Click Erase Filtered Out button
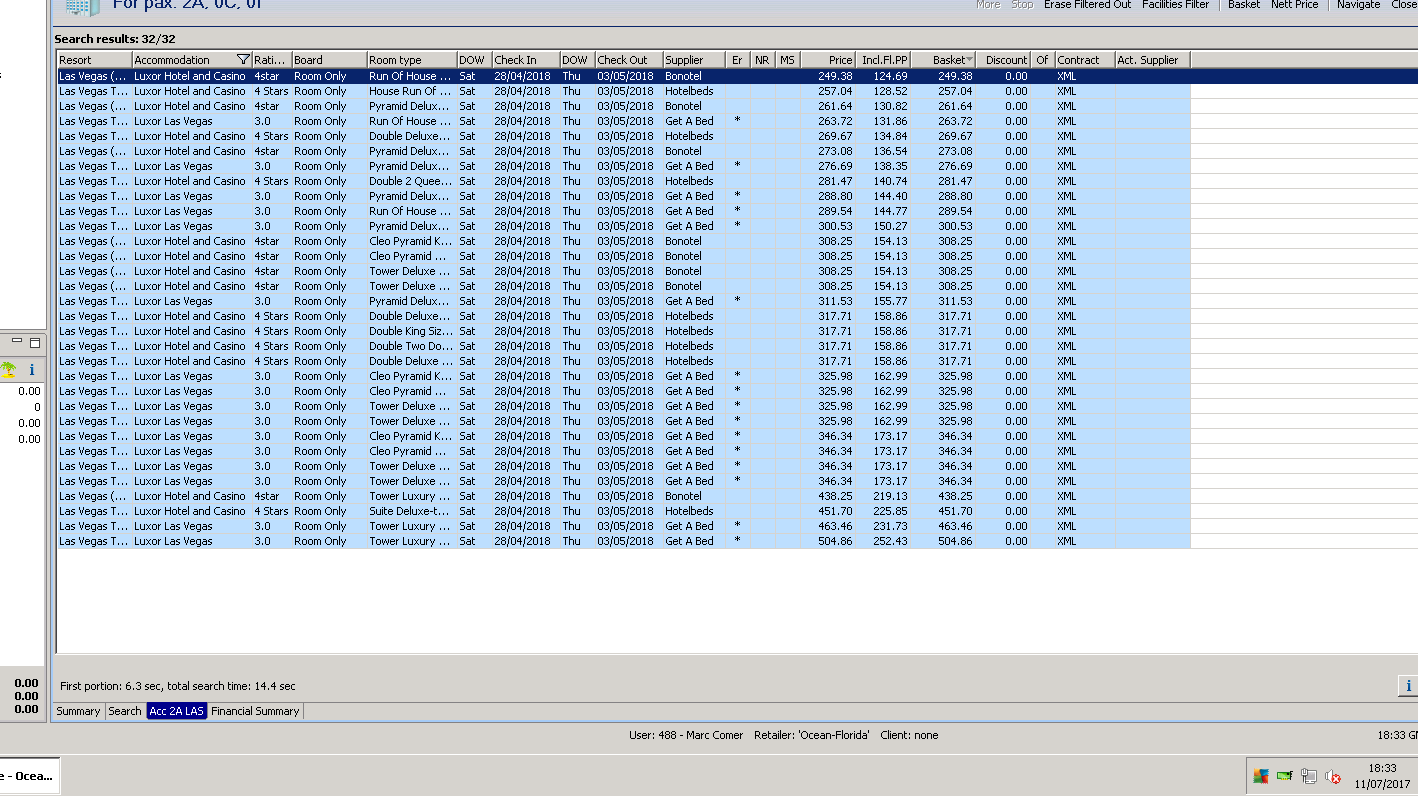Screen dimensions: 1418x796 [1087, 5]
